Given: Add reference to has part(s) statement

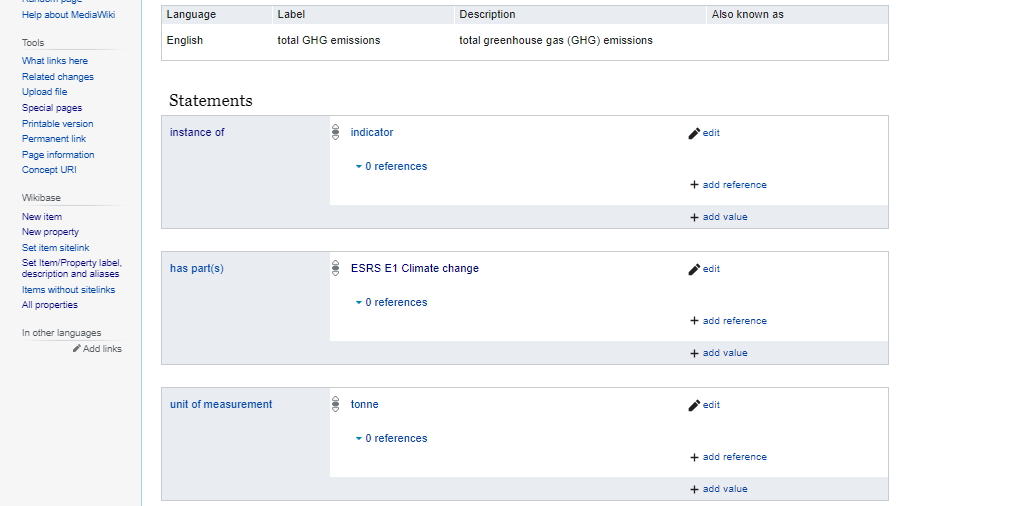Looking at the screenshot, I should pos(728,321).
